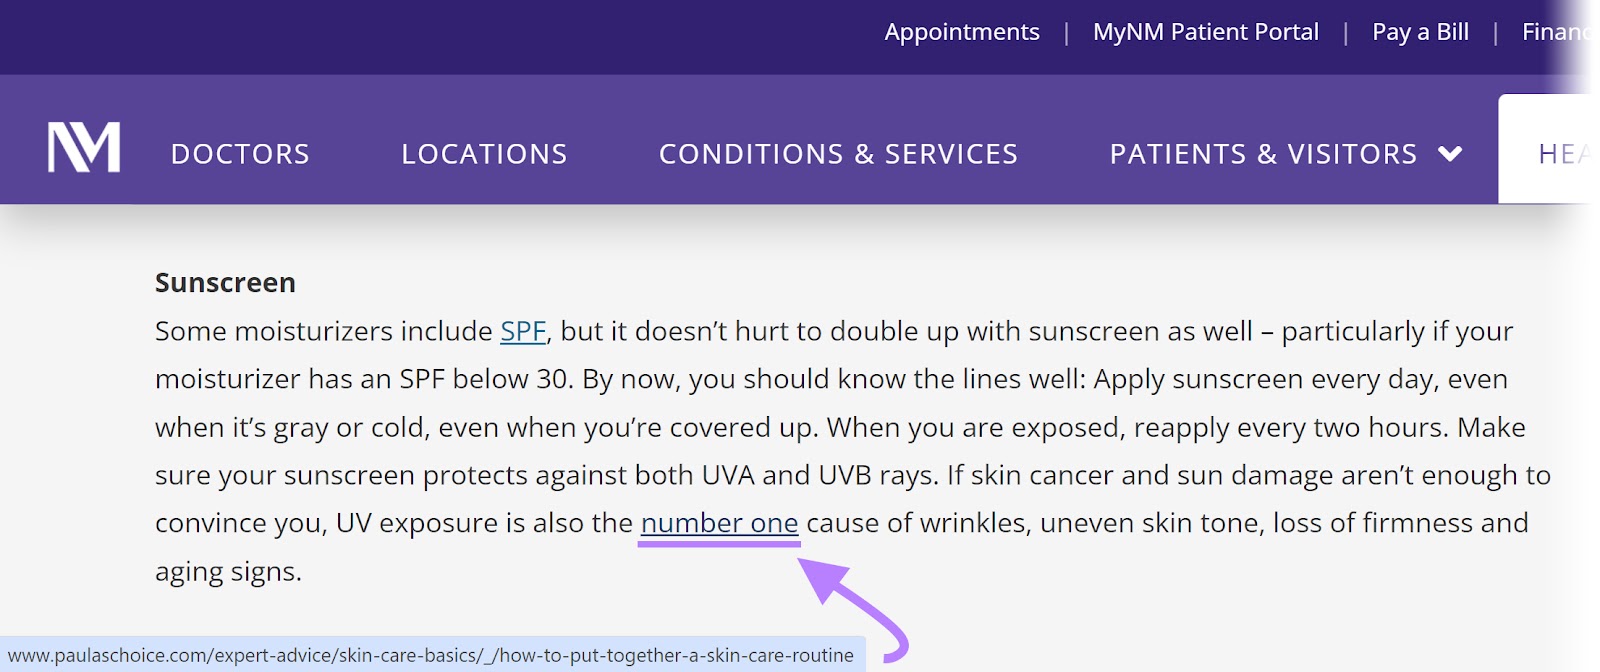Image resolution: width=1600 pixels, height=672 pixels.
Task: Open the Locations navigation menu
Action: (x=483, y=154)
